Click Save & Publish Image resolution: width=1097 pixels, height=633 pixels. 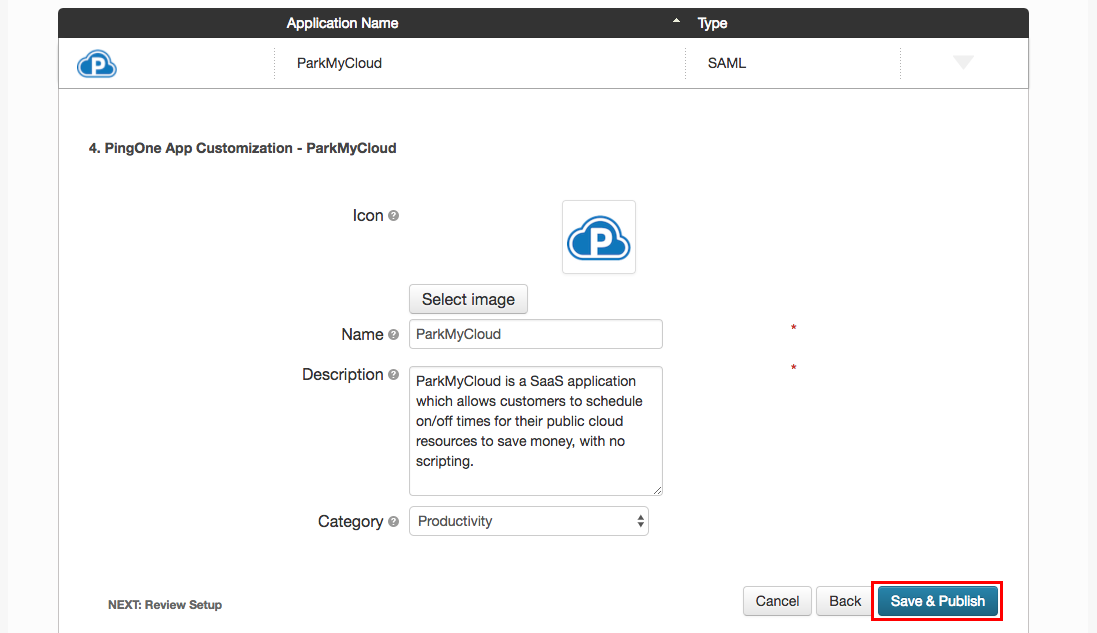[937, 601]
